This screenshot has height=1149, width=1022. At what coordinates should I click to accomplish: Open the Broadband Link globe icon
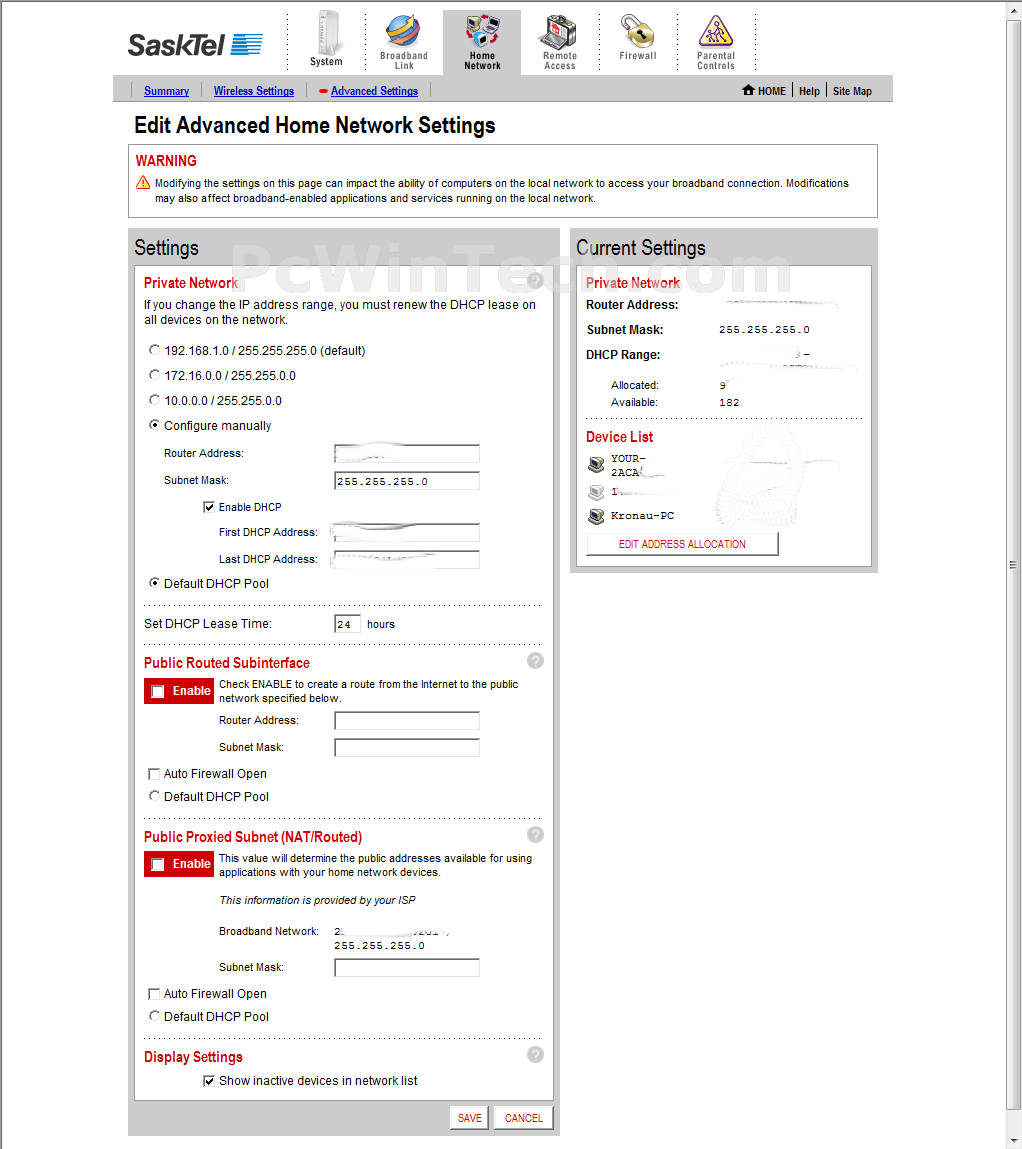point(404,32)
